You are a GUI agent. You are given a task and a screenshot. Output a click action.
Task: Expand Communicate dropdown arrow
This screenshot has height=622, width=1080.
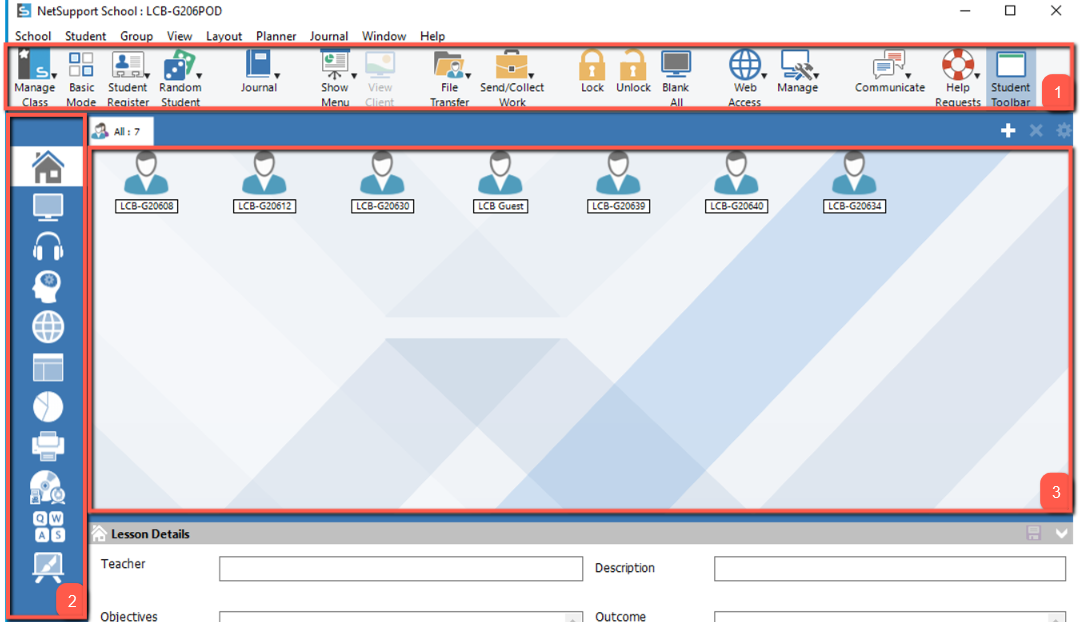point(908,76)
